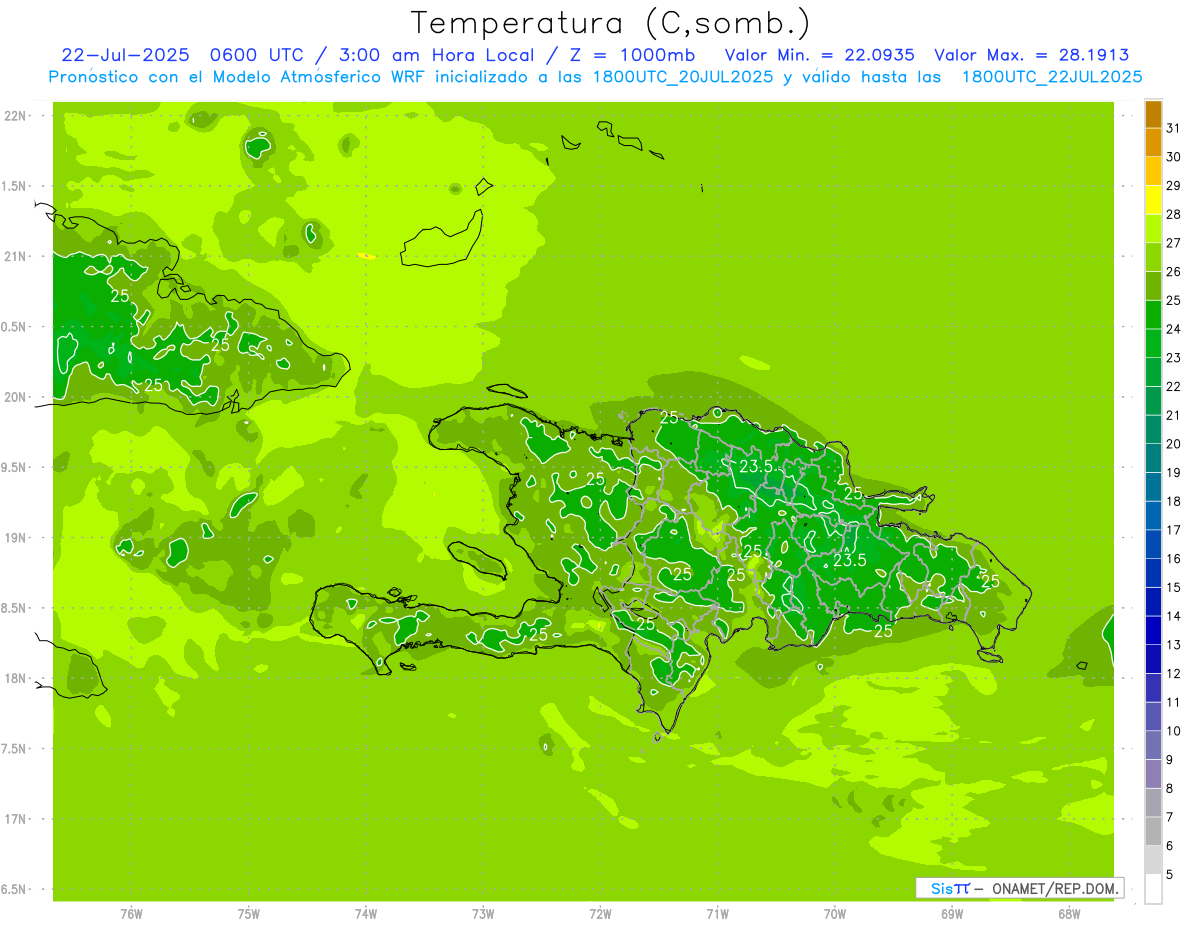Click the '17N' latitude label
The image size is (1200, 927).
coord(16,820)
